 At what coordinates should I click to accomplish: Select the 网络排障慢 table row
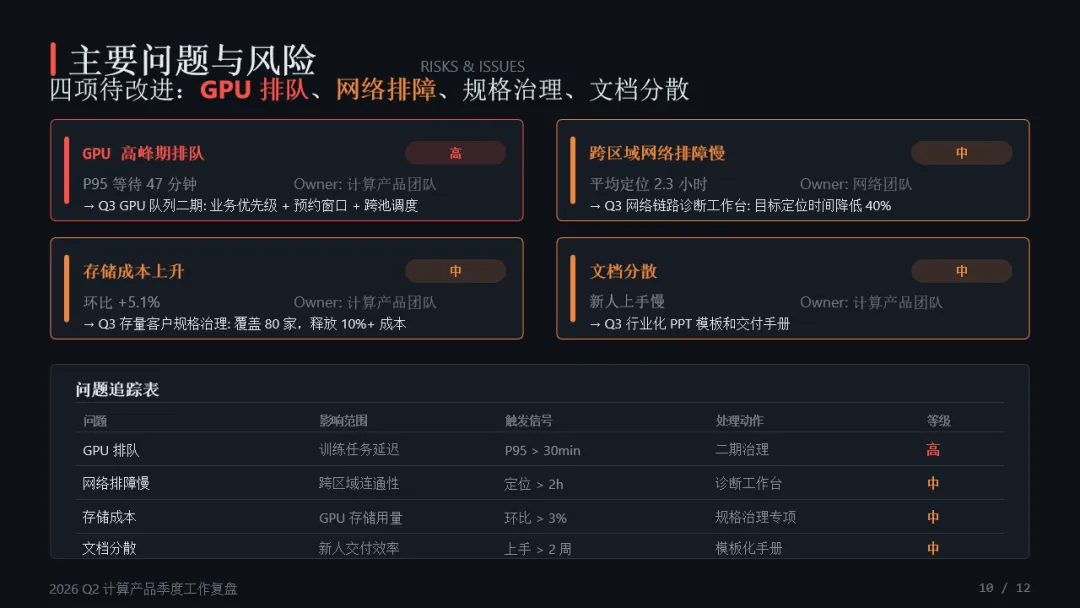(x=539, y=483)
